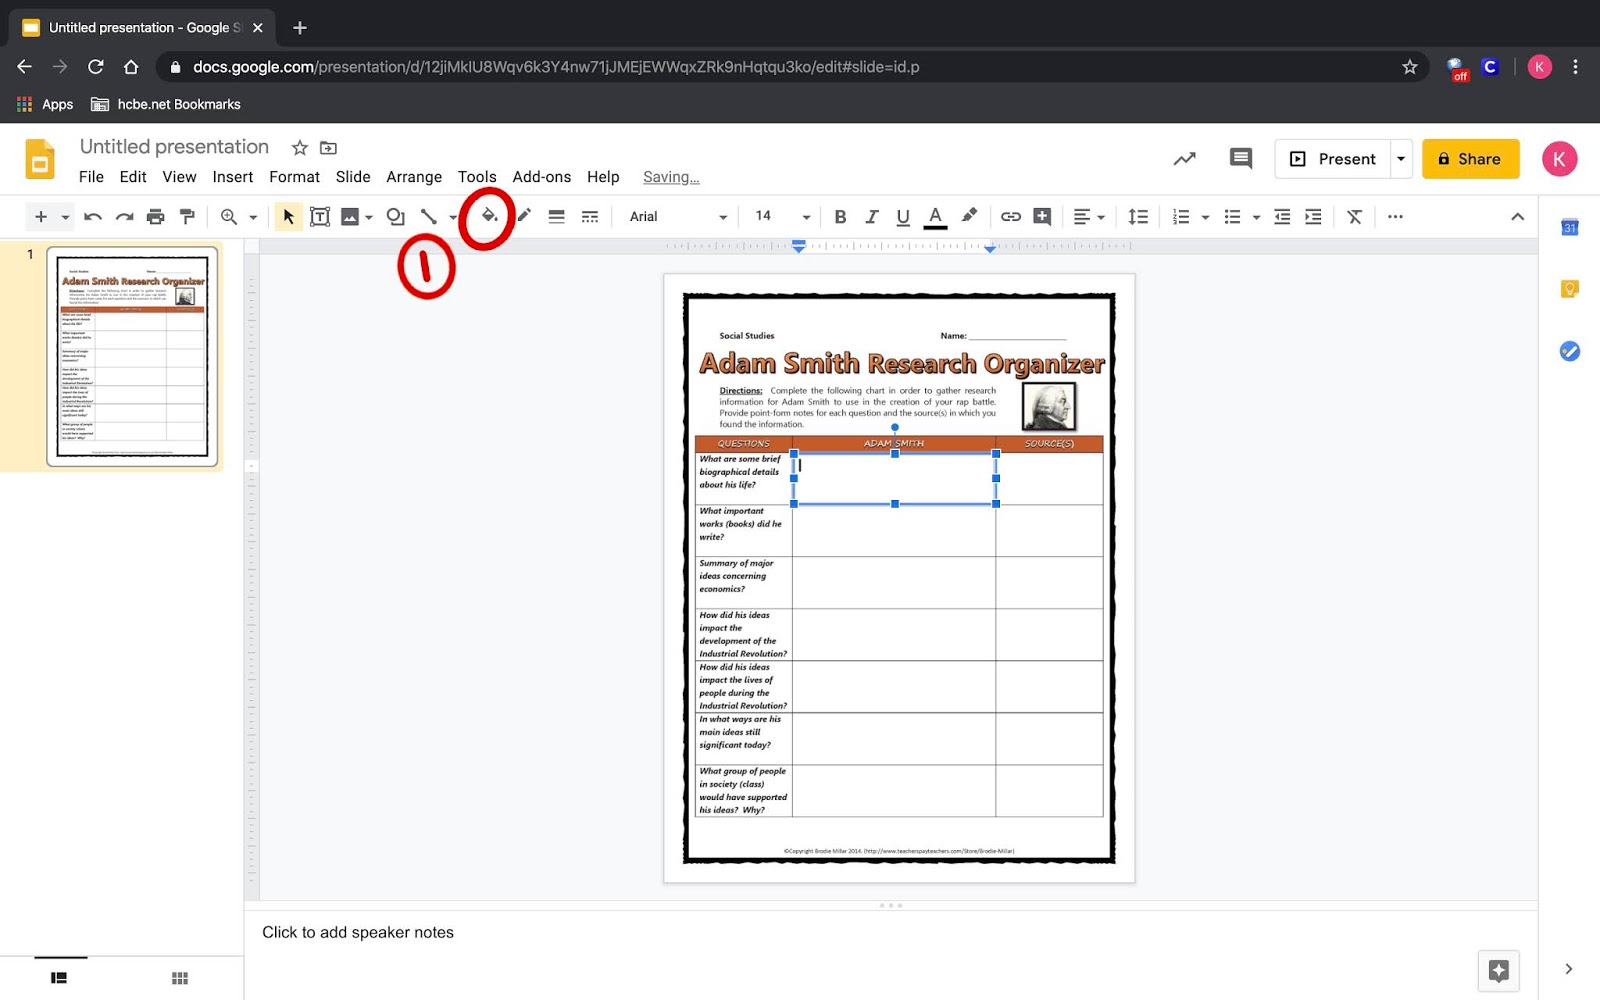
Task: Open the font family dropdown
Action: point(676,216)
